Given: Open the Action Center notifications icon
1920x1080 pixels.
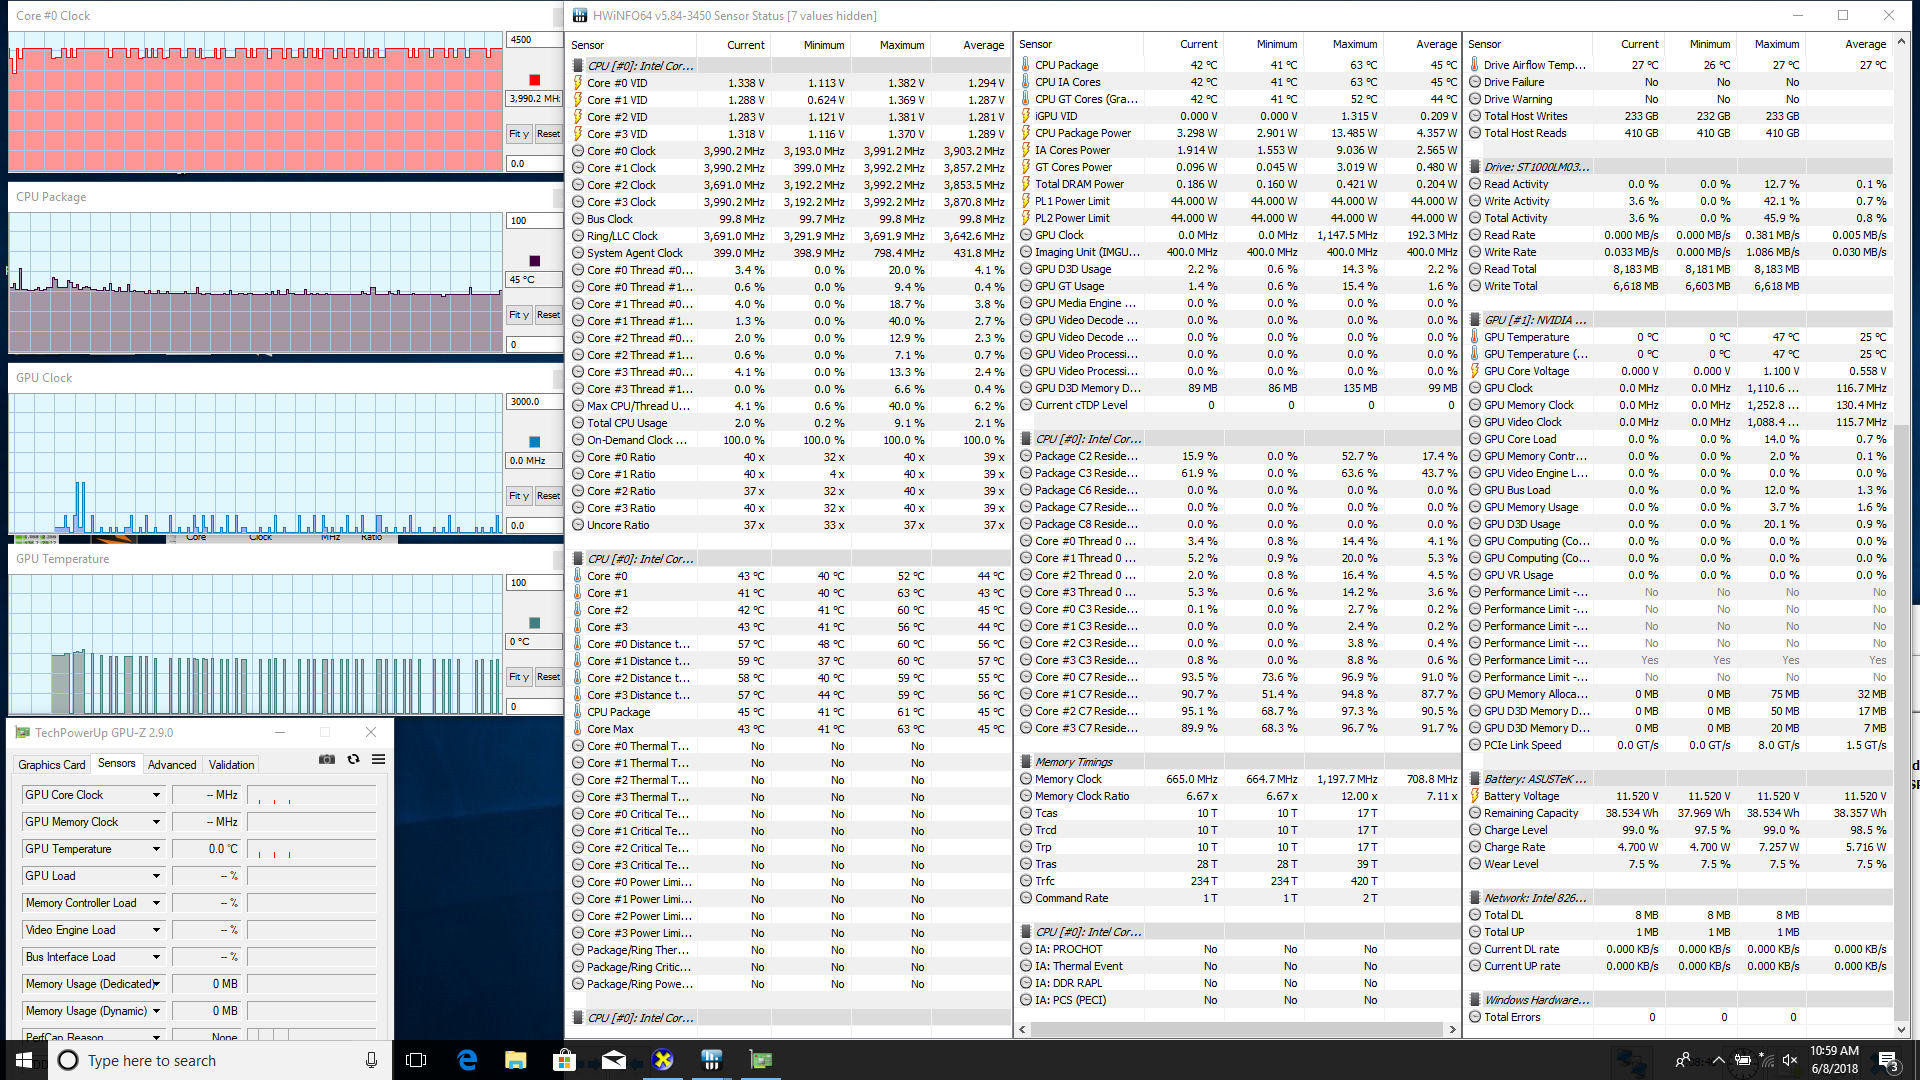Looking at the screenshot, I should coord(1889,1060).
